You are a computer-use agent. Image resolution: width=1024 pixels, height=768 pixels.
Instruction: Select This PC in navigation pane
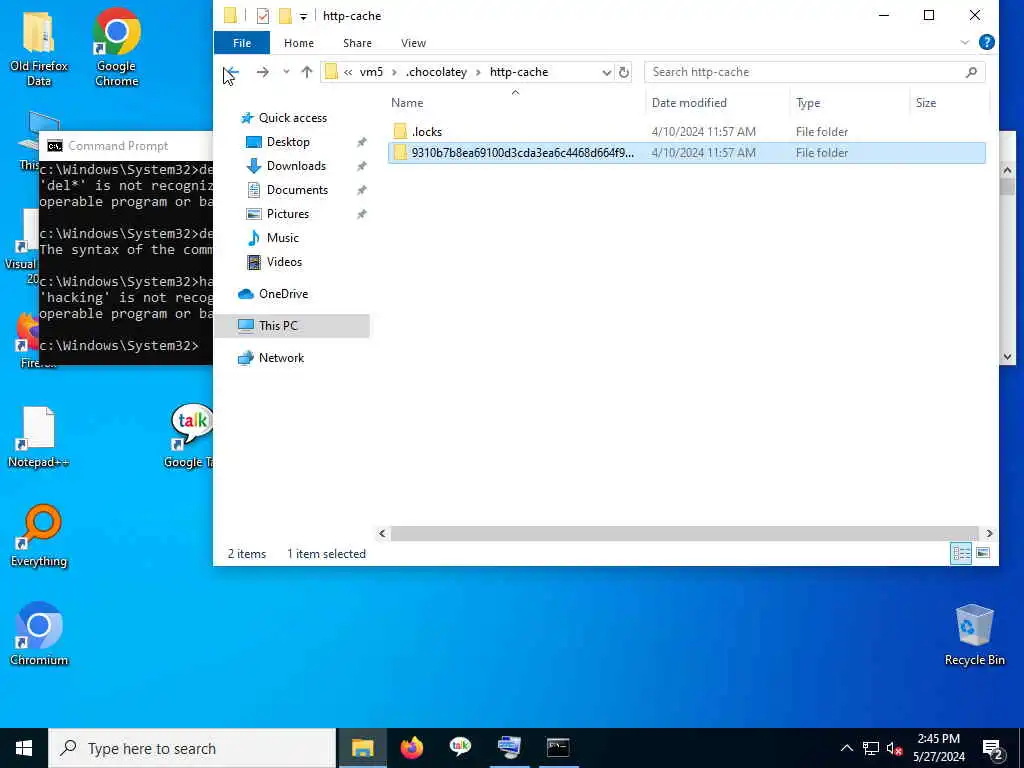pyautogui.click(x=278, y=326)
